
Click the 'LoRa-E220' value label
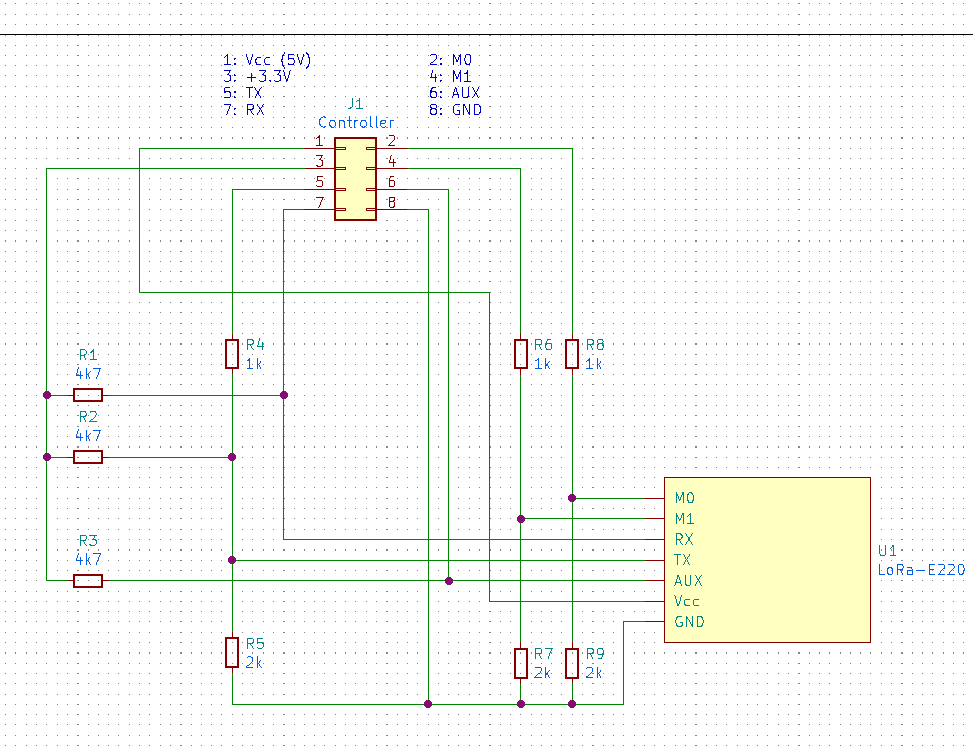point(921,570)
